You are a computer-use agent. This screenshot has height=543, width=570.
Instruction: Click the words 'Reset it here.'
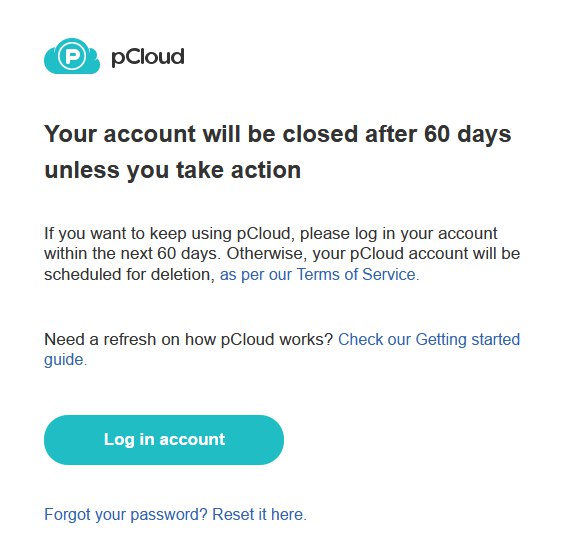(x=260, y=514)
